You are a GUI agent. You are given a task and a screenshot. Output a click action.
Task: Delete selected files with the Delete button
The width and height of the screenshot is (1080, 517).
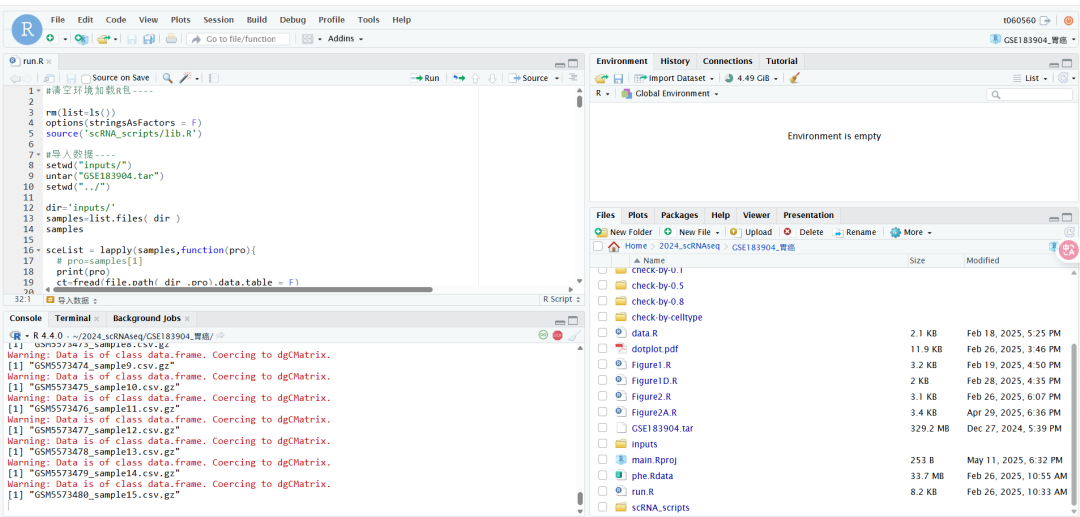coord(804,232)
